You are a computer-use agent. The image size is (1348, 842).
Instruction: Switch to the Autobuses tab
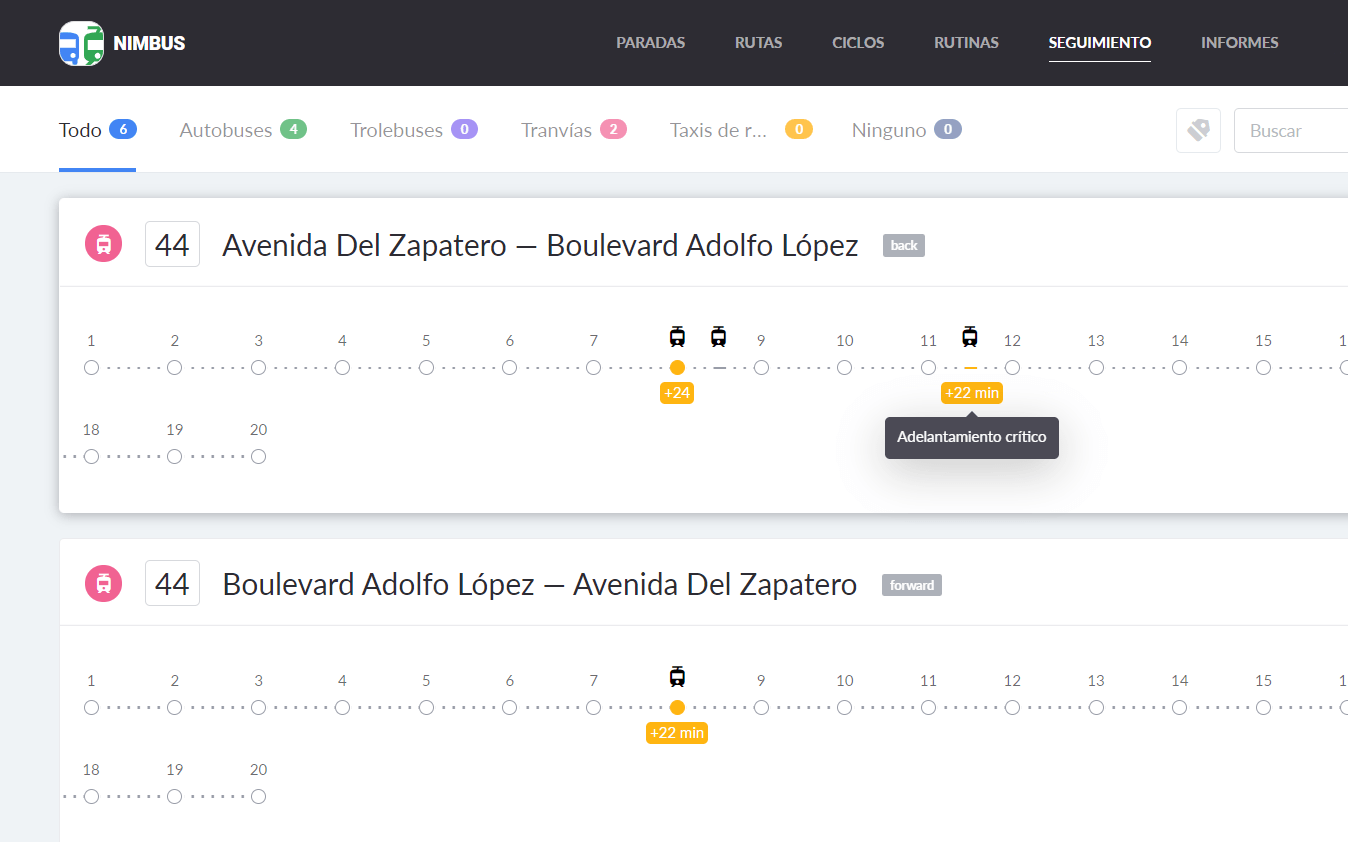(x=243, y=130)
